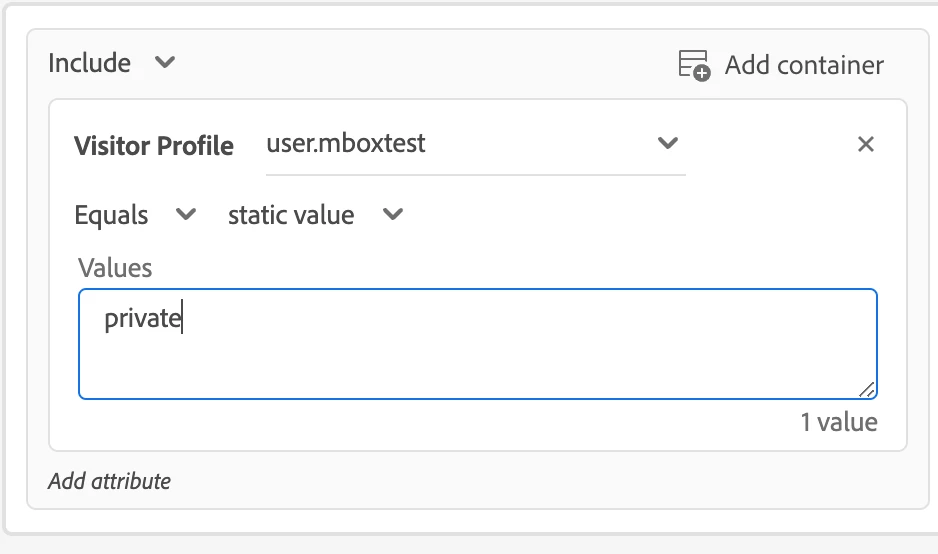The width and height of the screenshot is (938, 554).
Task: Click the chevron next to Include
Action: click(x=165, y=63)
